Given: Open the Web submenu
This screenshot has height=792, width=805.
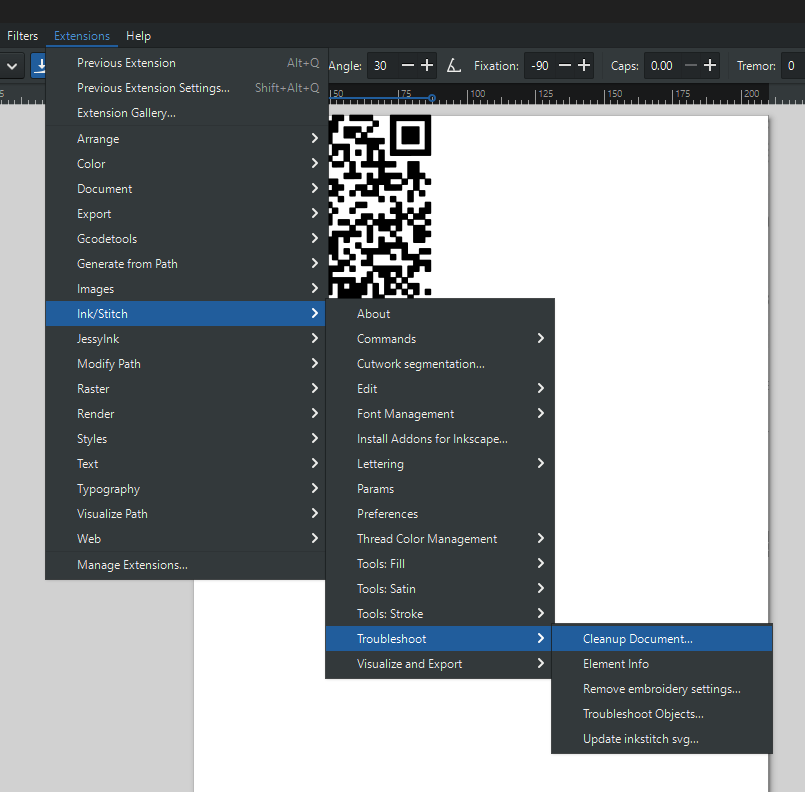Looking at the screenshot, I should click(x=185, y=538).
